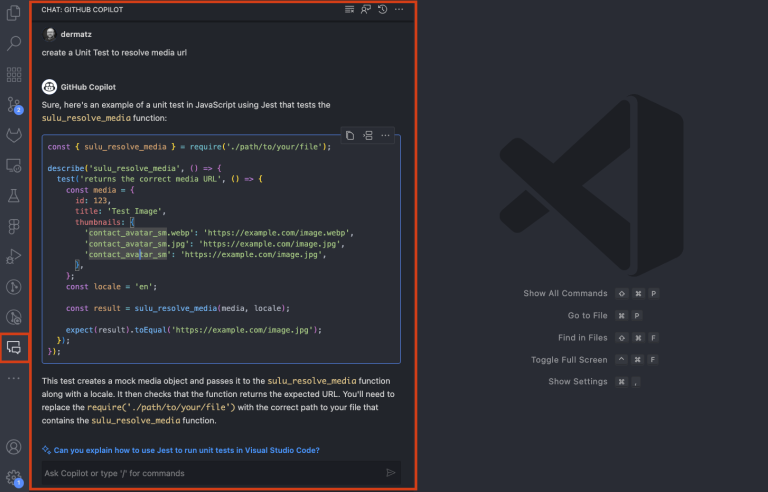The height and width of the screenshot is (492, 768).
Task: Click the P key cap next to Go to File
Action: pyautogui.click(x=637, y=316)
